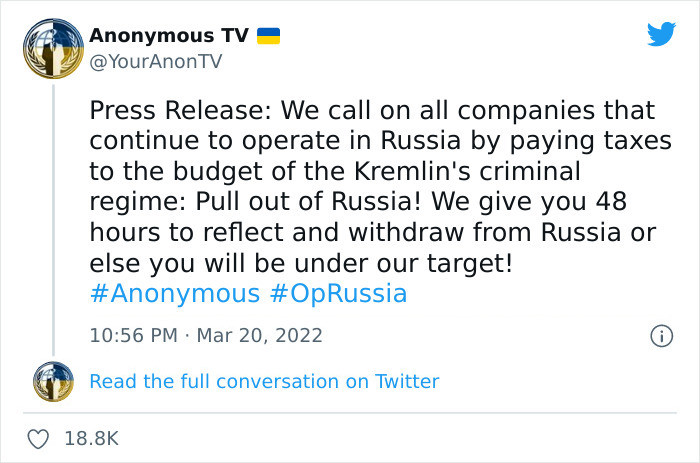Screen dimensions: 700x463
Task: Click the word 'Twitter' in the conversation link
Action: tap(407, 382)
